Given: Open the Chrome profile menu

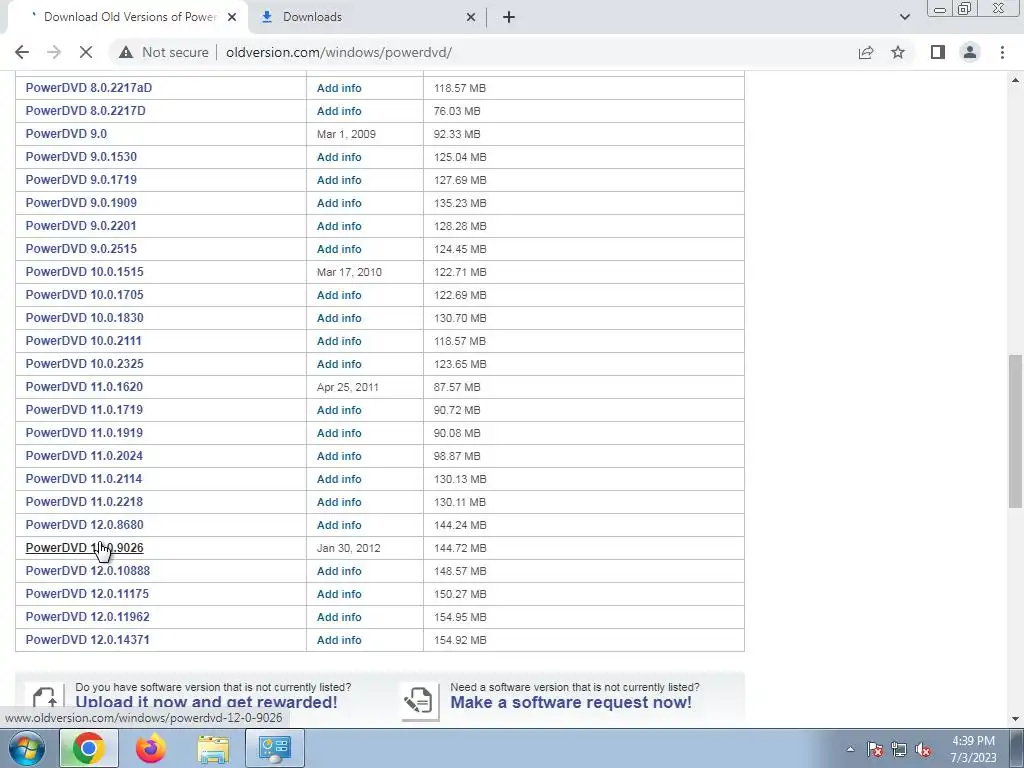Looking at the screenshot, I should pyautogui.click(x=970, y=52).
